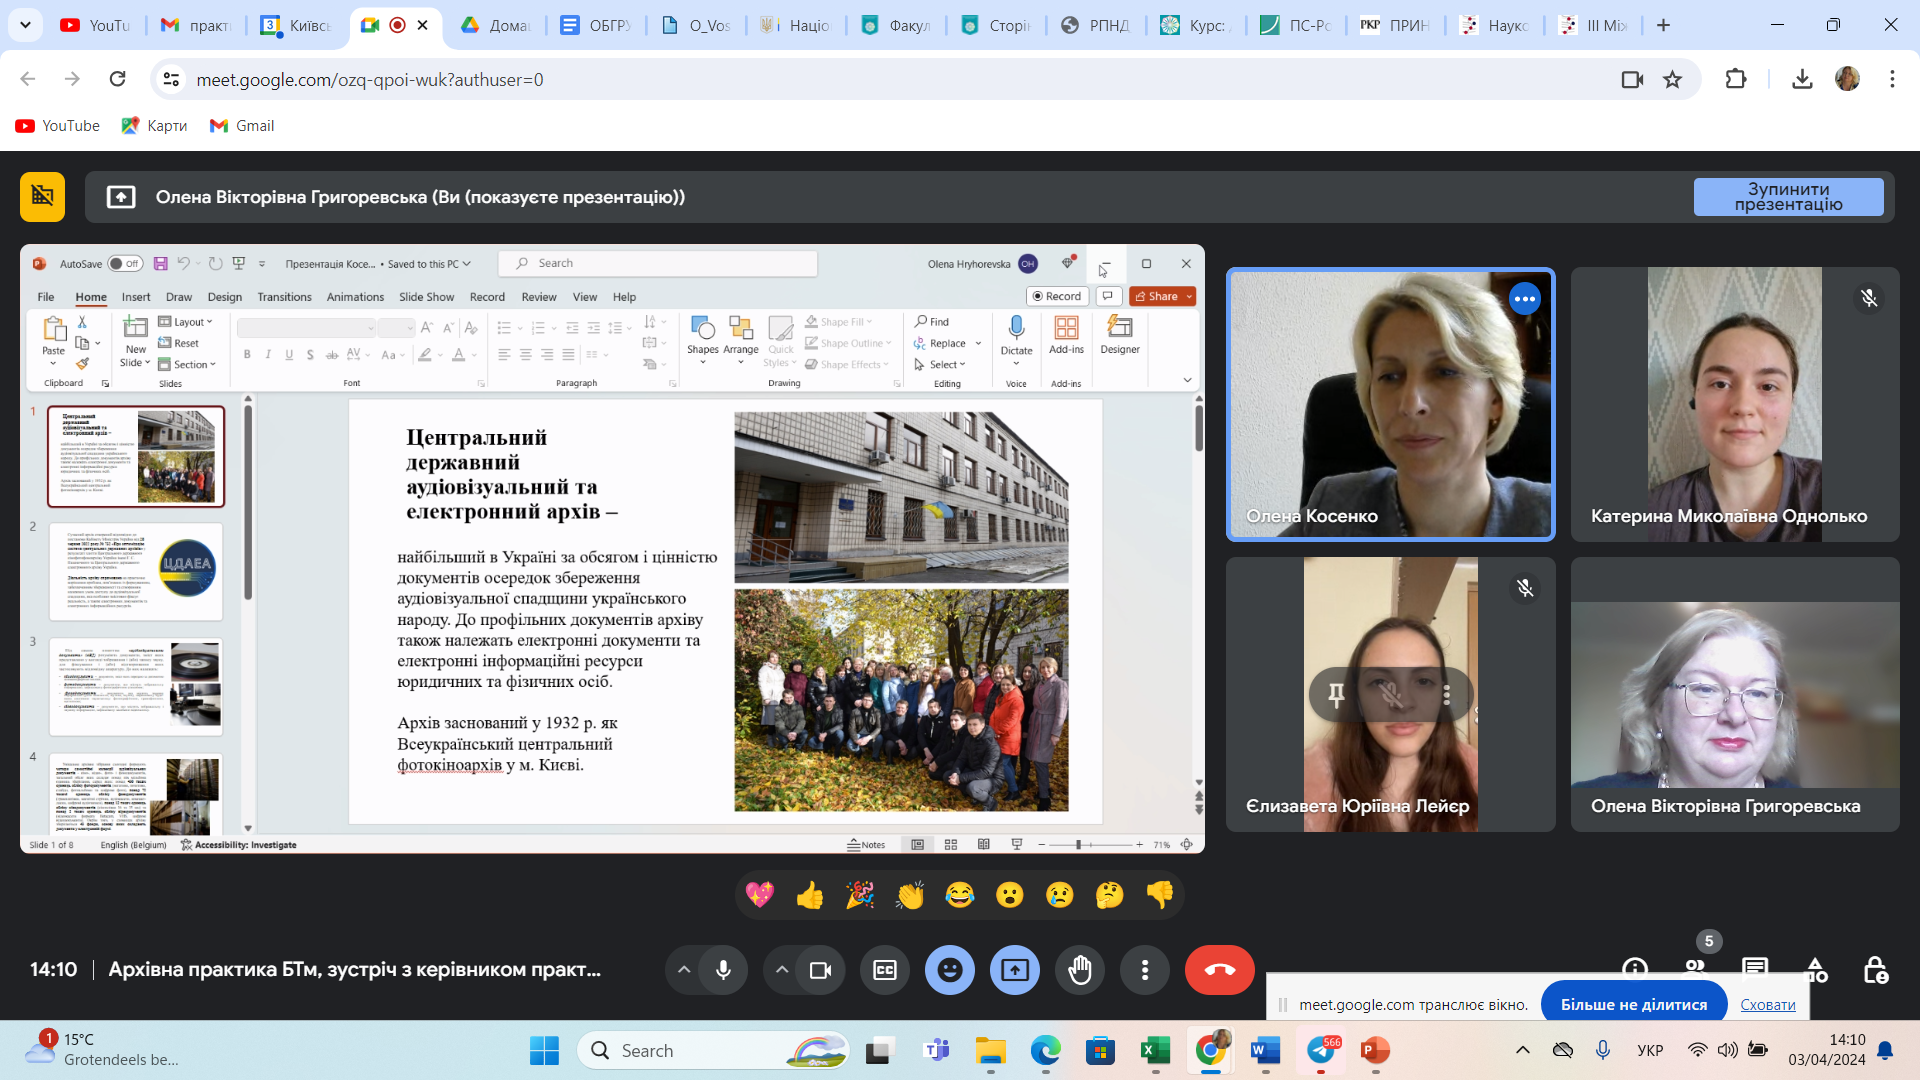Click the Сховати link
This screenshot has height=1080, width=1920.
tap(1767, 1004)
